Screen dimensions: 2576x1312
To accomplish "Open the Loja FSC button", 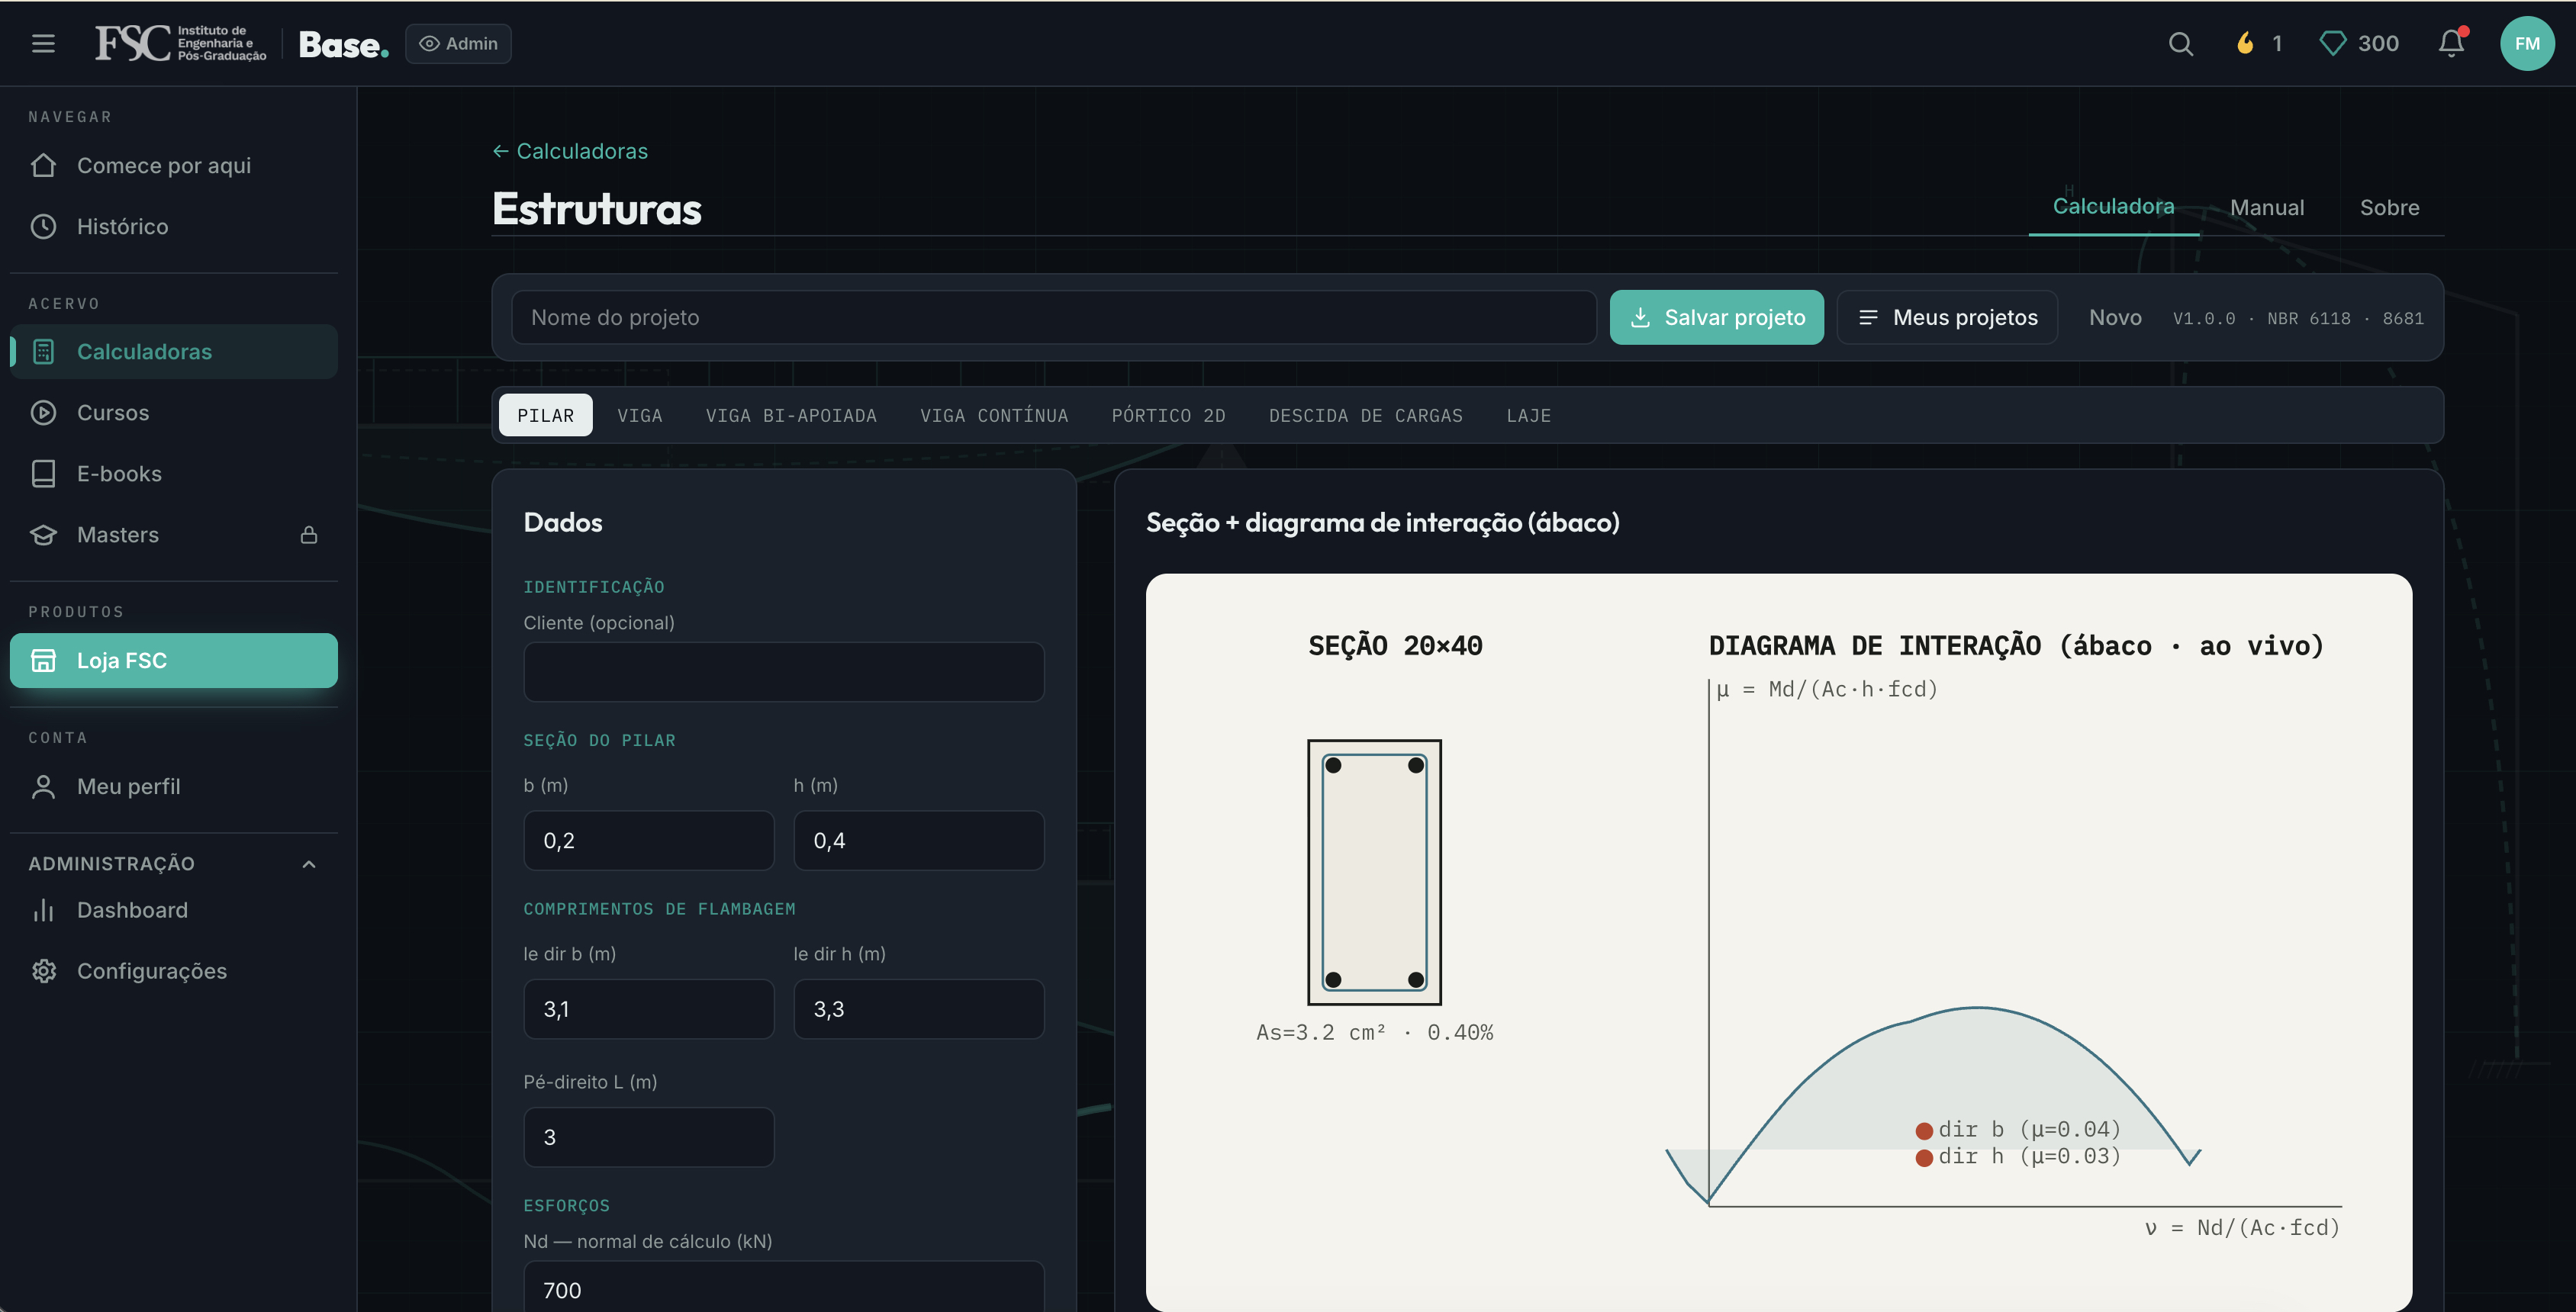I will pos(174,660).
